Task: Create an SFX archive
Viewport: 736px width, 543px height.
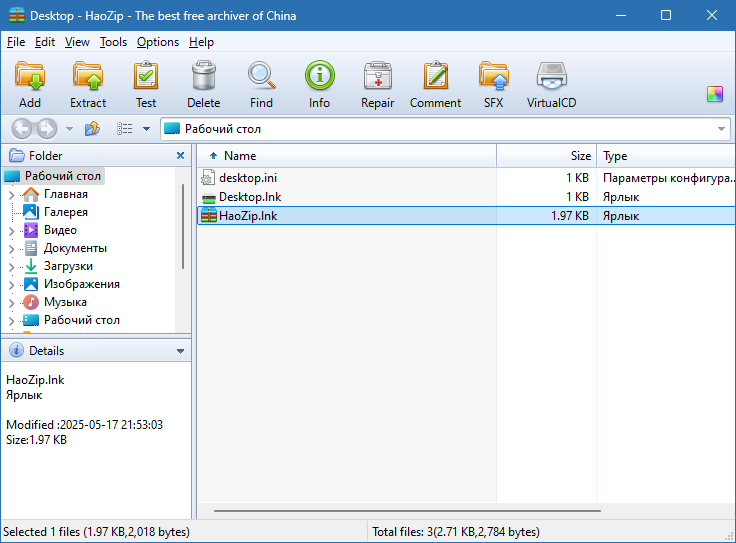Action: (x=493, y=84)
